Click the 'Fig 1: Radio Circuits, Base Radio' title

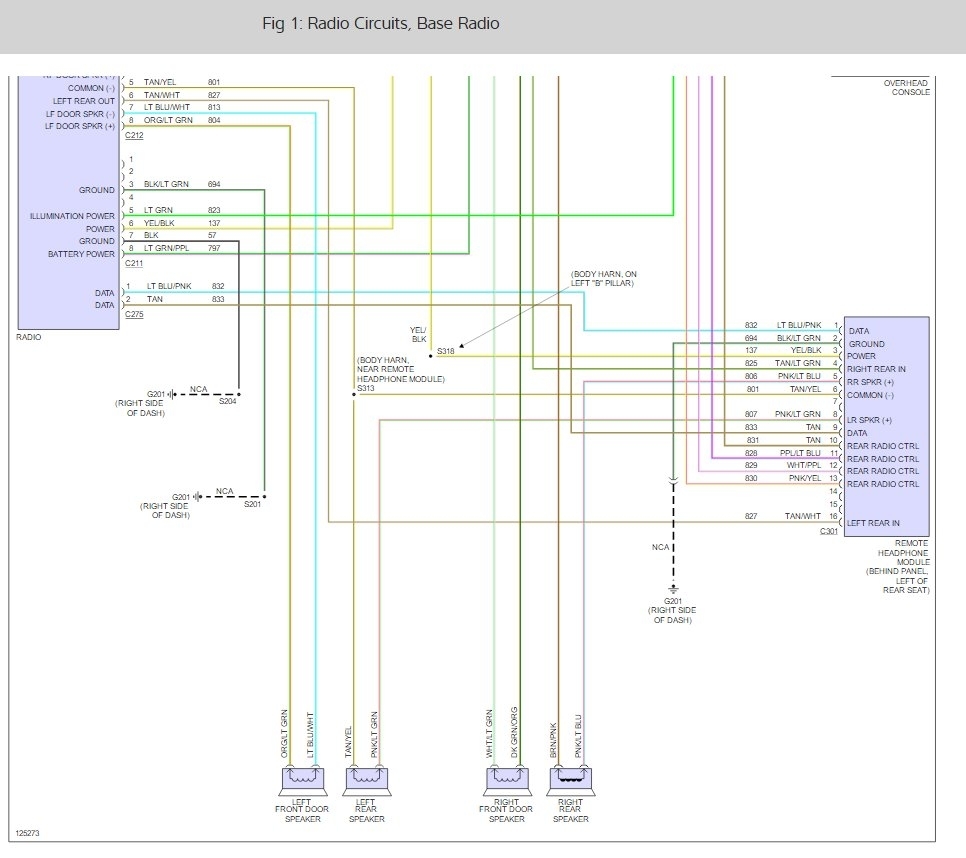click(381, 23)
